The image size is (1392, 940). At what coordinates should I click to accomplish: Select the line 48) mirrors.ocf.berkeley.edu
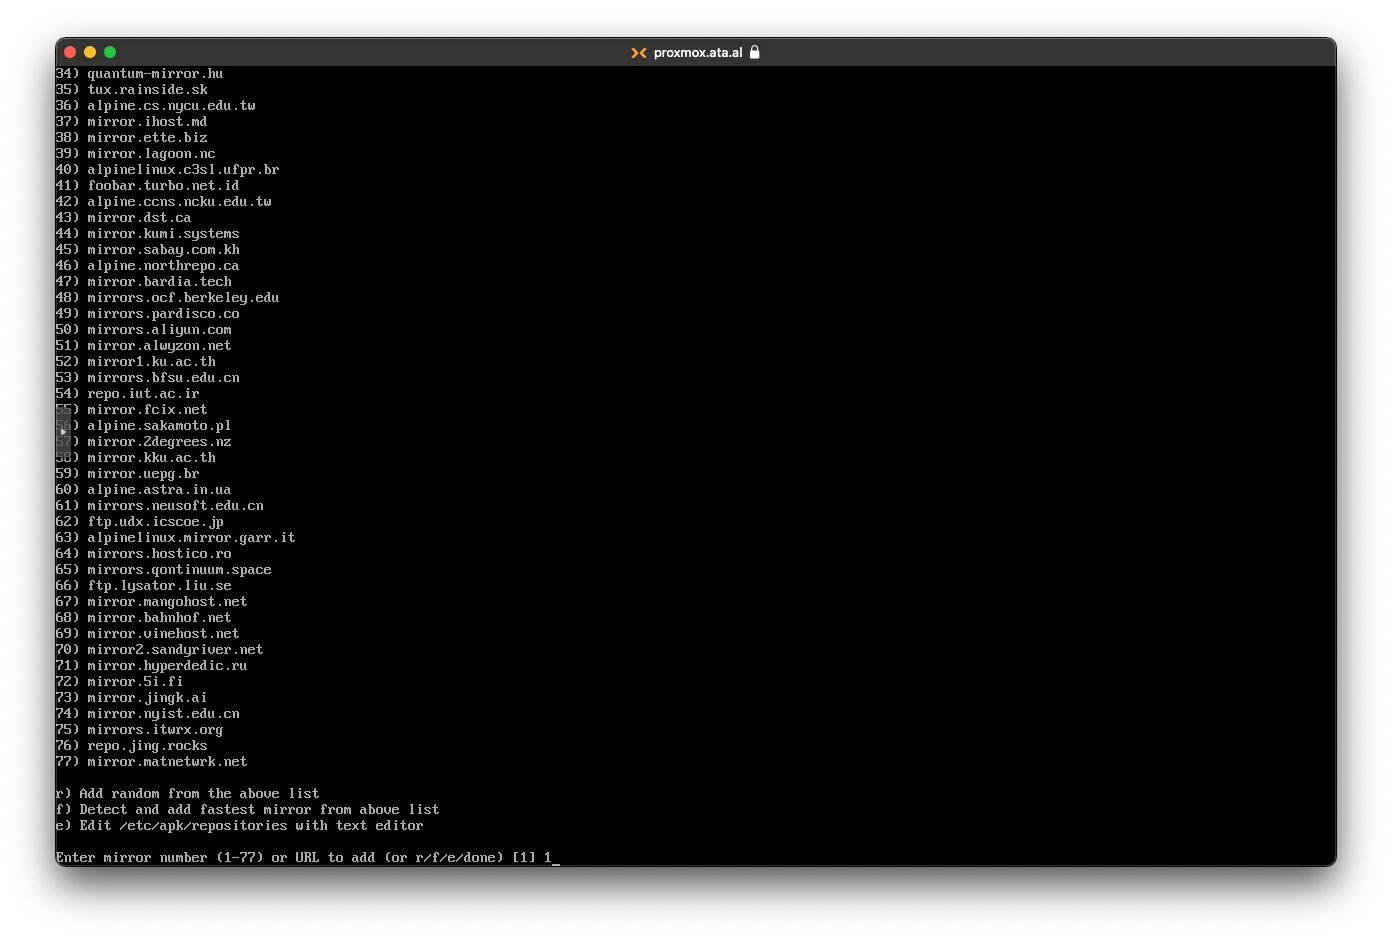[x=168, y=298]
